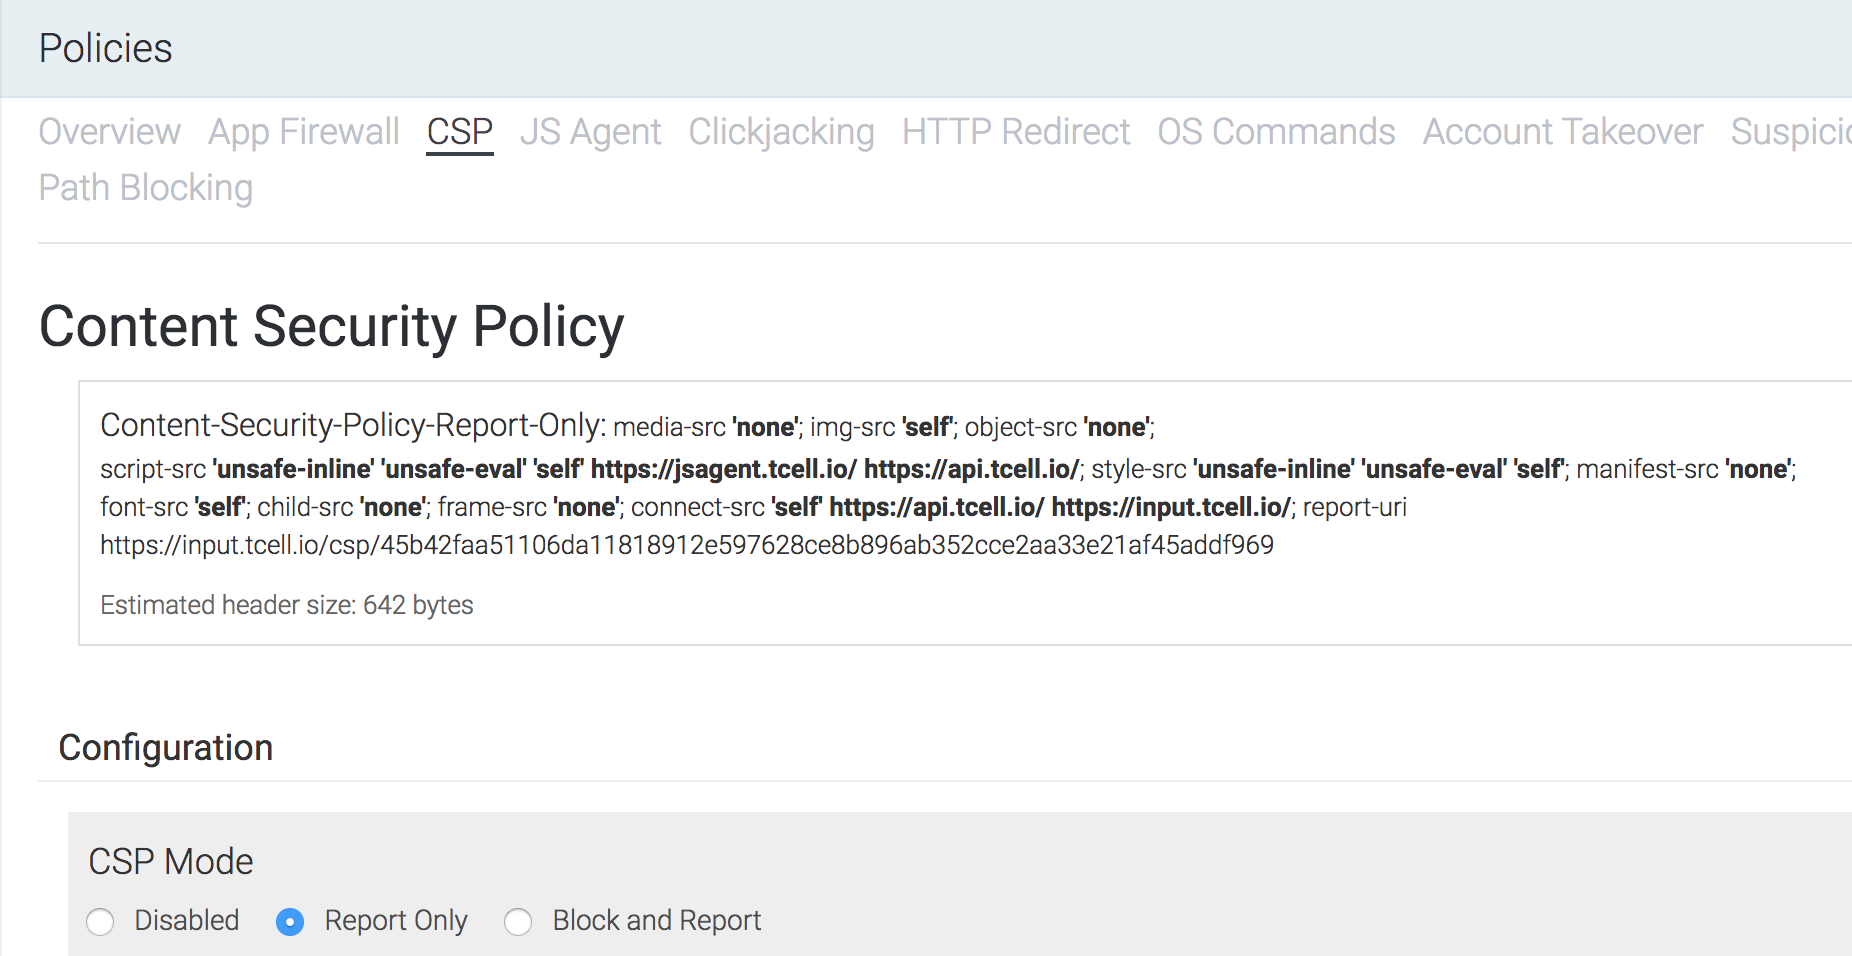This screenshot has width=1852, height=956.
Task: Open the Overview policies tab
Action: tap(109, 132)
